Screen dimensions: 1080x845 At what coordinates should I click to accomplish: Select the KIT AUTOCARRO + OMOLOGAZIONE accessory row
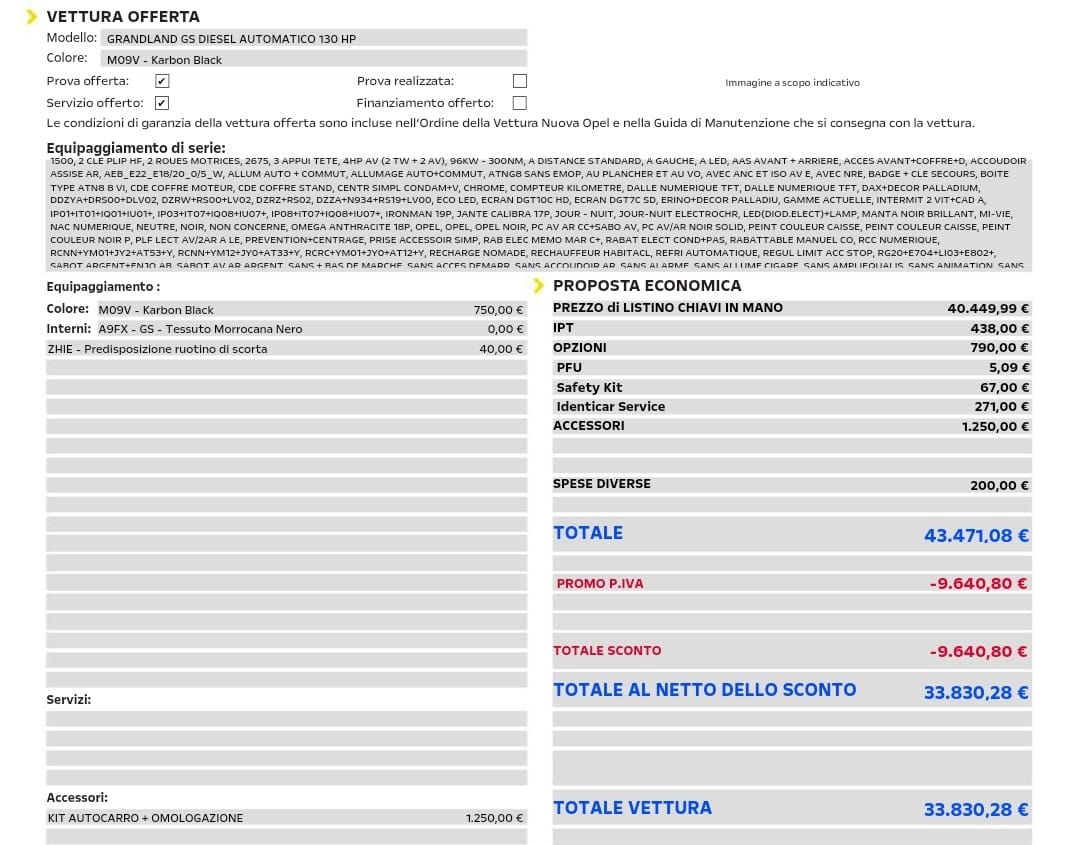click(286, 818)
